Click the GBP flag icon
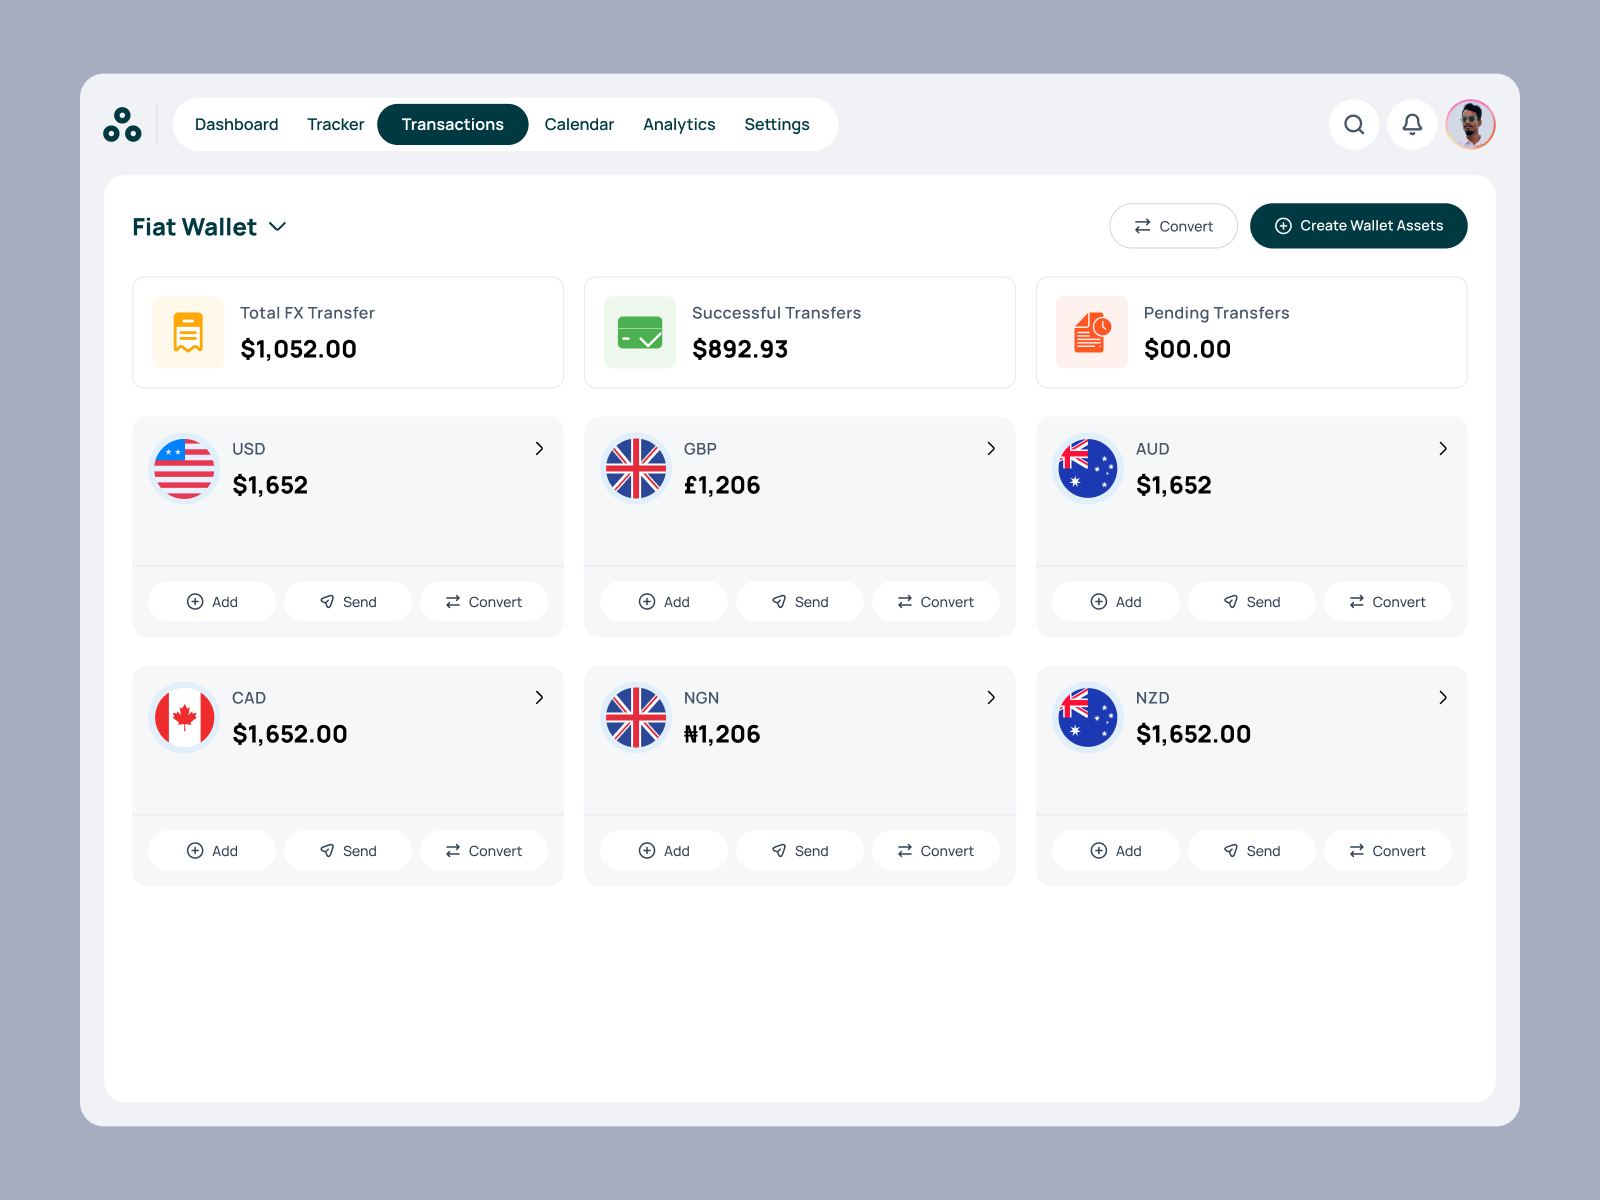Viewport: 1600px width, 1200px height. pos(635,468)
